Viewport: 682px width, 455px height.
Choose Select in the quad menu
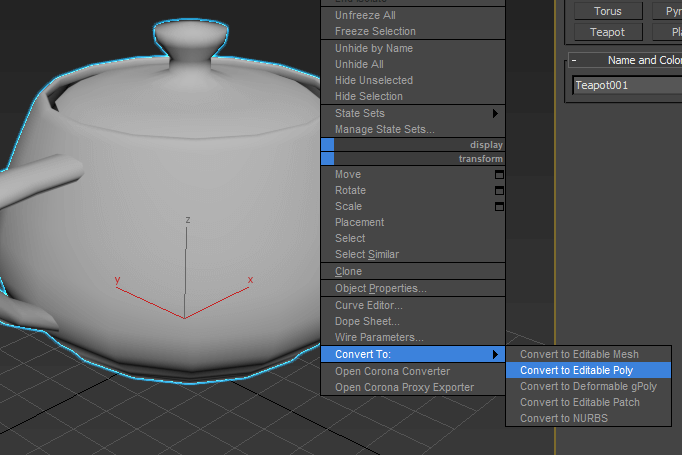pos(413,238)
